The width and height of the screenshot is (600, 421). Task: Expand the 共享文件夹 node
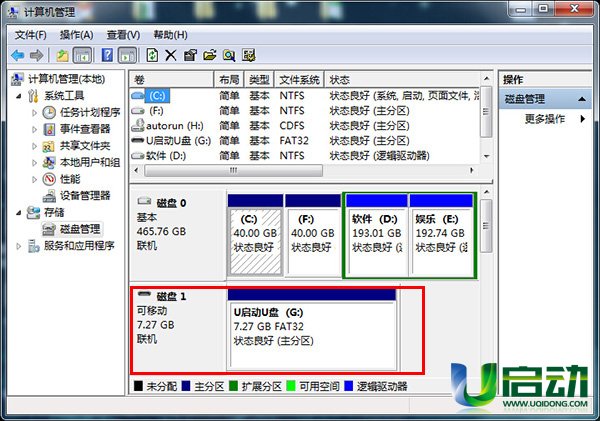coord(34,146)
